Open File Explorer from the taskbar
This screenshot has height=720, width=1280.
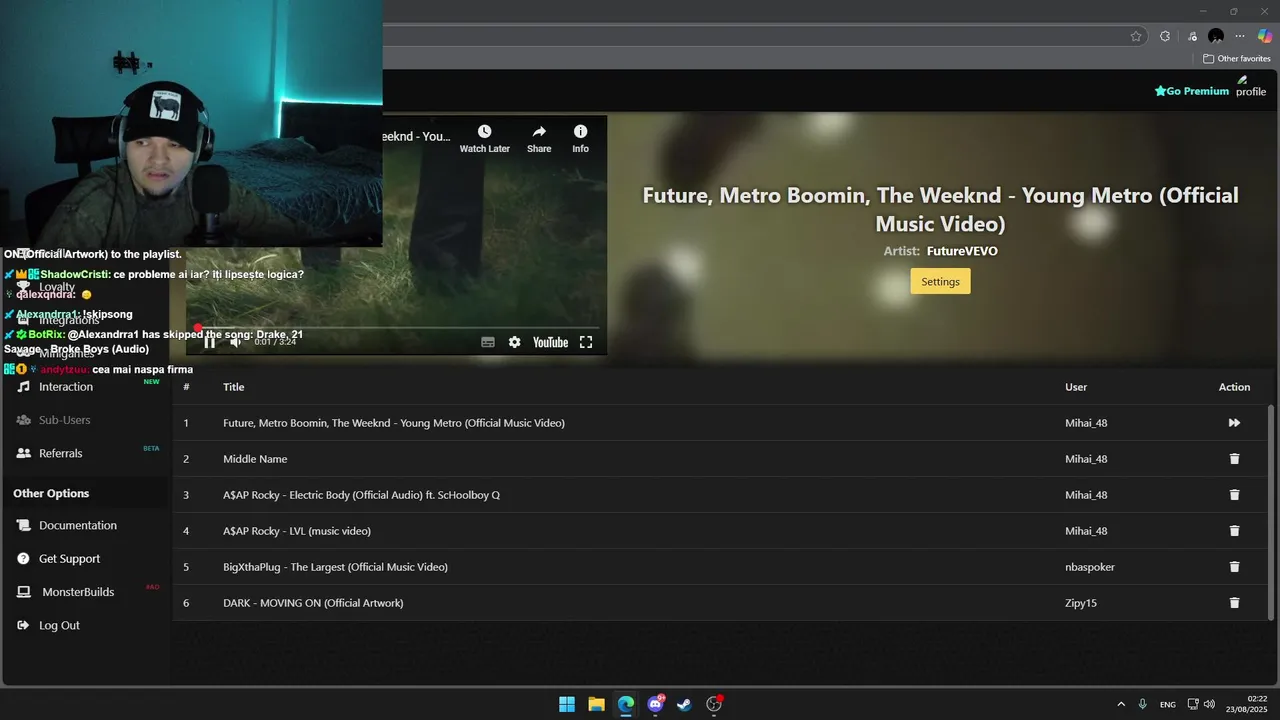[596, 704]
